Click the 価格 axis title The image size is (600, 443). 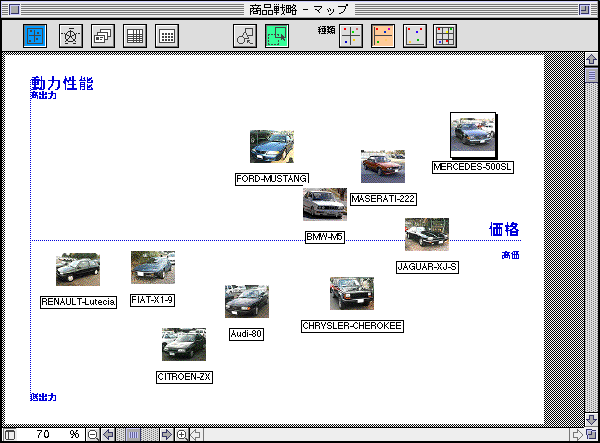tap(504, 230)
